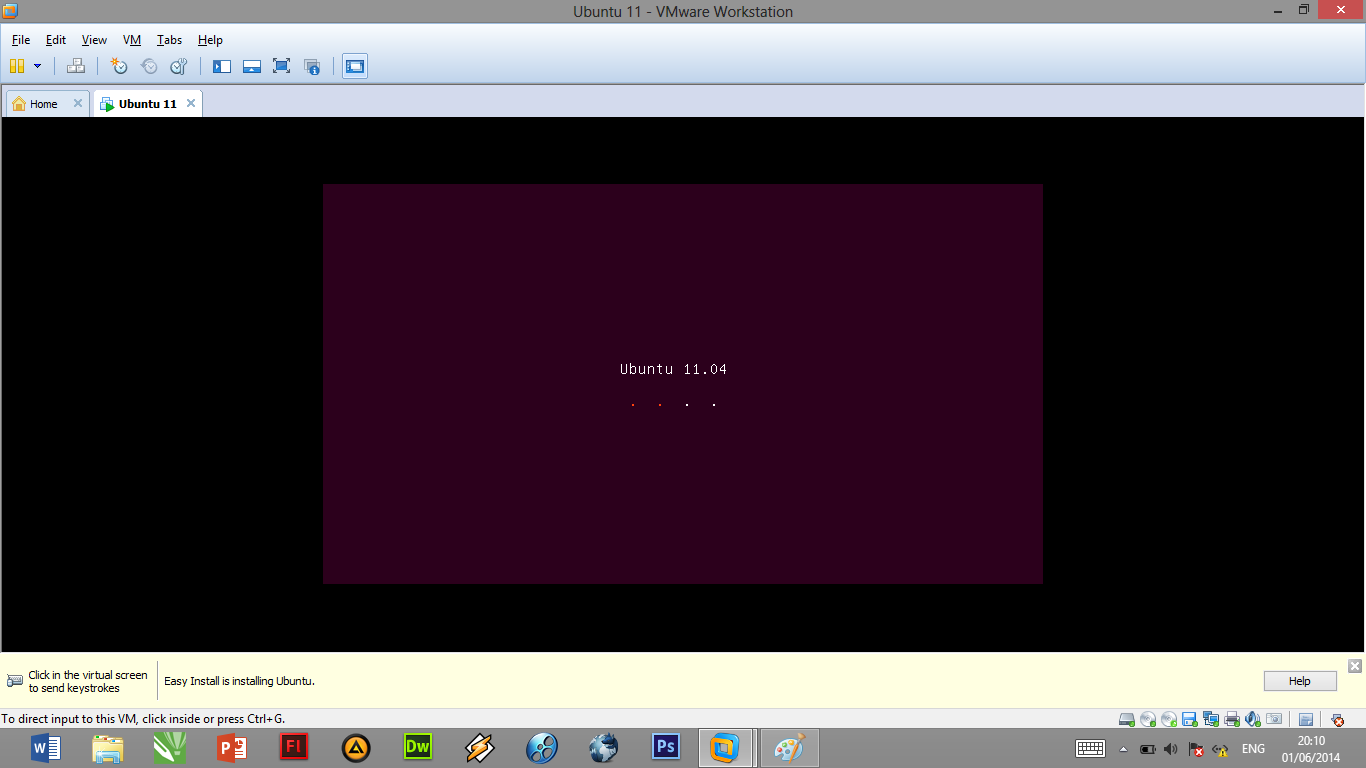Click the Unity mode toolbar icon
The image size is (1366, 768).
pyautogui.click(x=312, y=66)
